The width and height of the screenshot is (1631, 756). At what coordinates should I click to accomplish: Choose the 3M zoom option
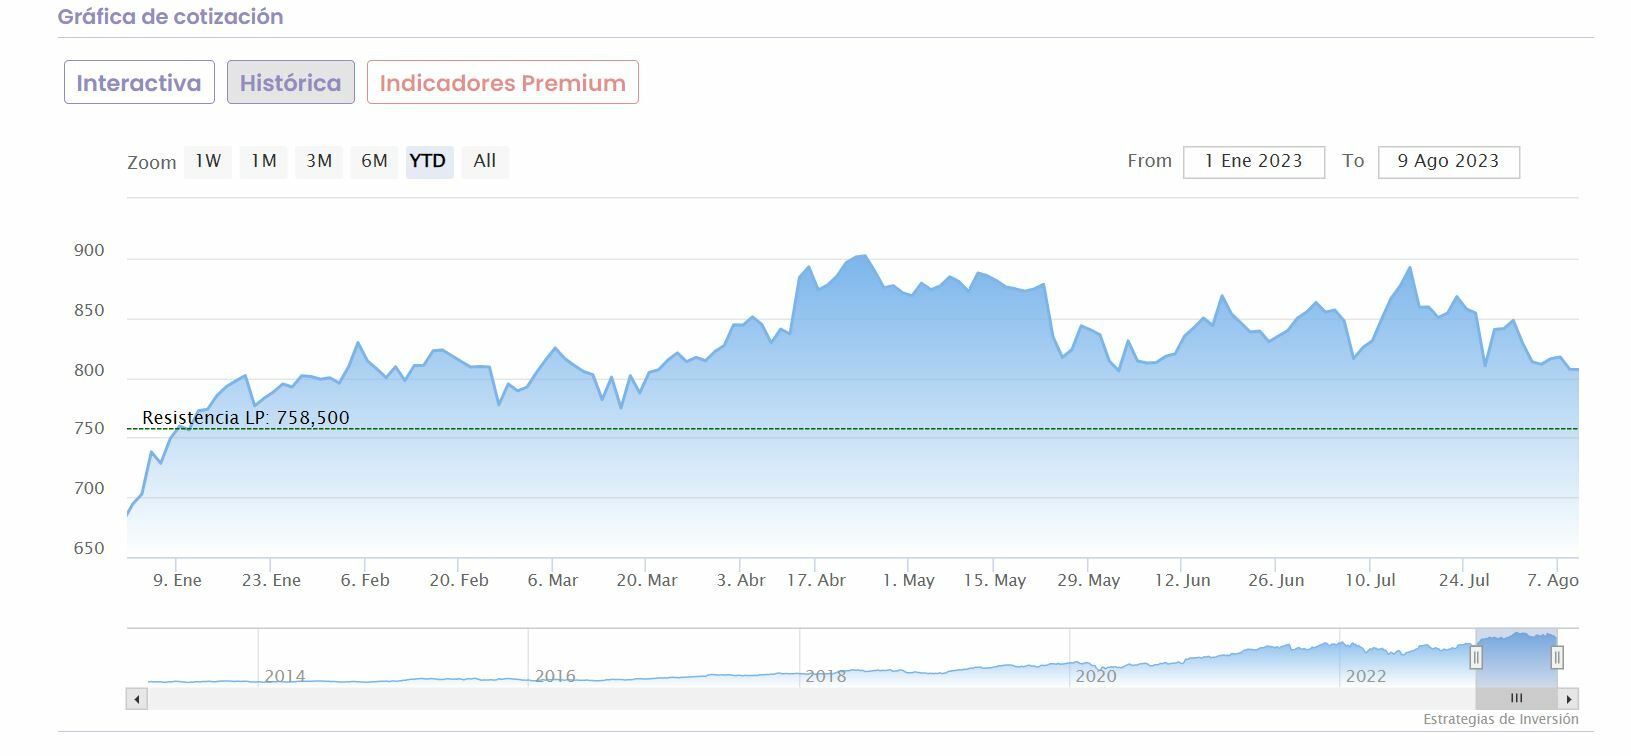tap(319, 162)
